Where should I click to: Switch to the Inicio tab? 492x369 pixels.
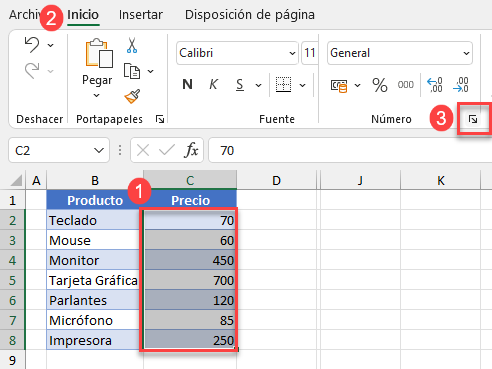pos(83,15)
